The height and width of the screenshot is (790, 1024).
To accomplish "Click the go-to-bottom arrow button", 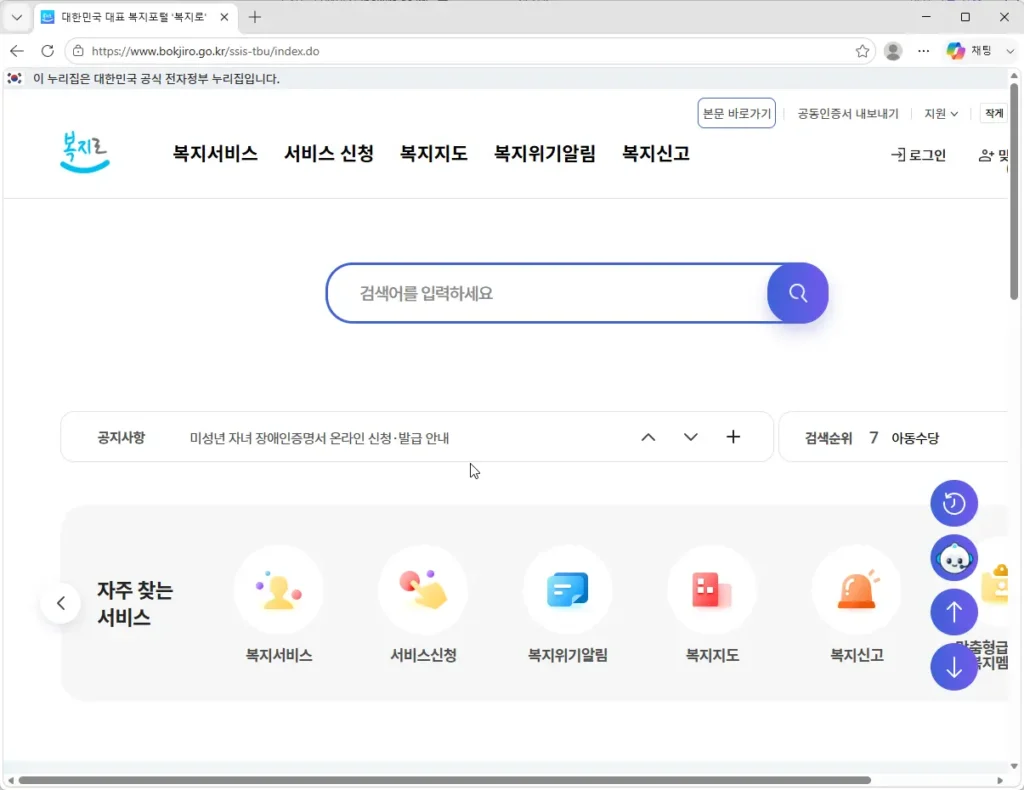I will (953, 667).
